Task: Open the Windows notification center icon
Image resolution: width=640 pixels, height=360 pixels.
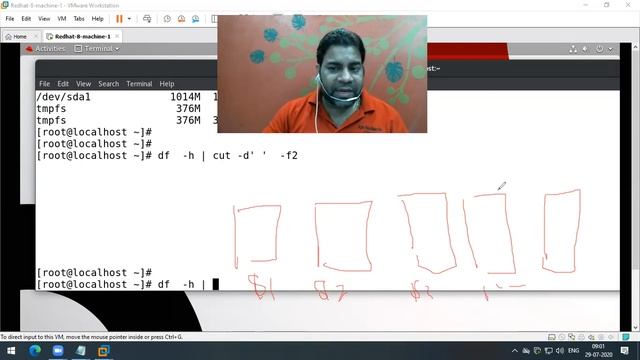Action: pos(624,351)
